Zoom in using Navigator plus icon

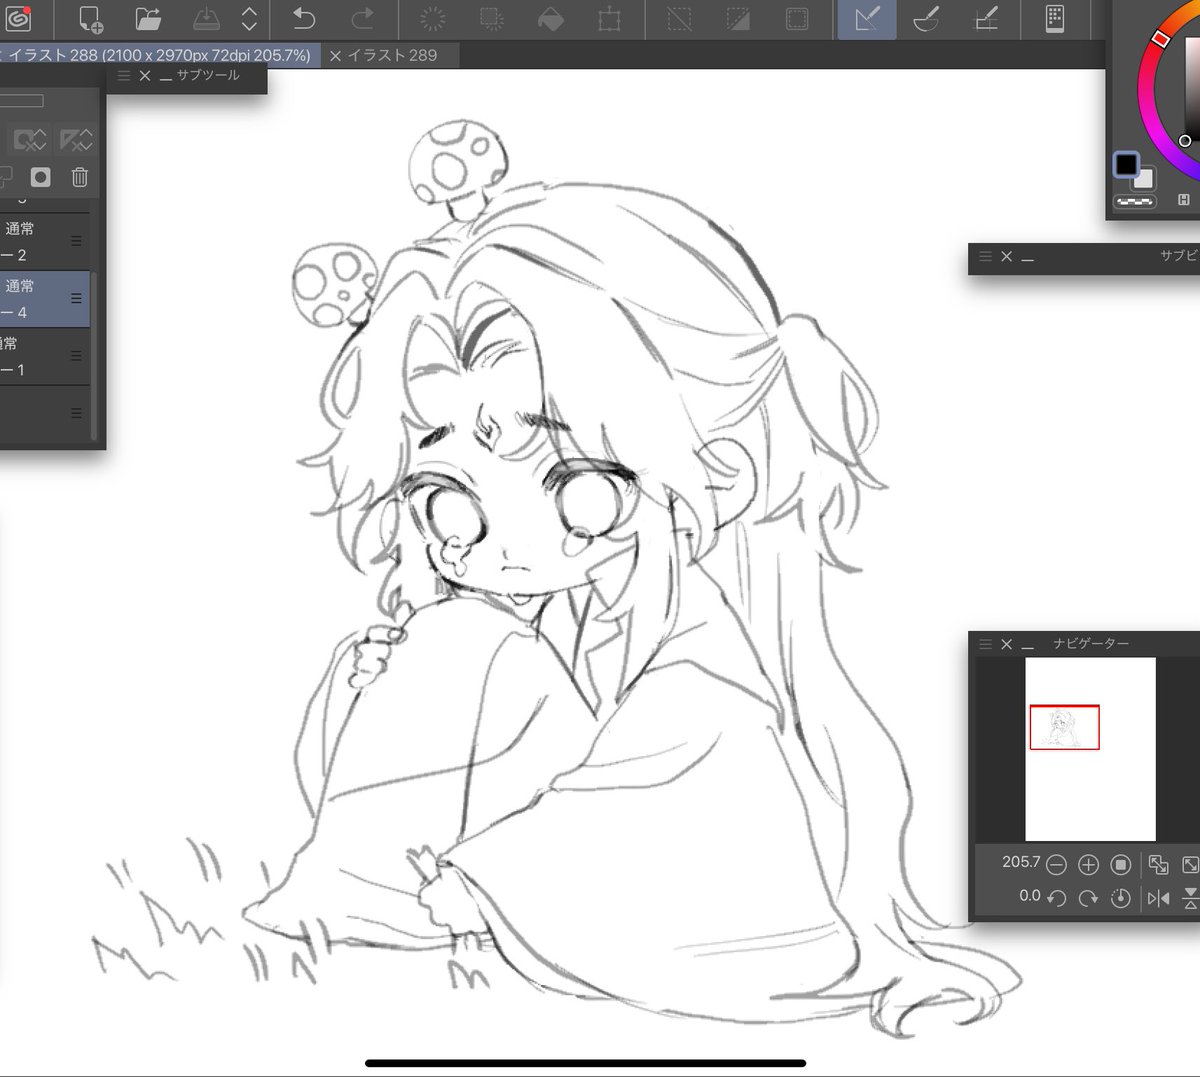(x=1089, y=864)
